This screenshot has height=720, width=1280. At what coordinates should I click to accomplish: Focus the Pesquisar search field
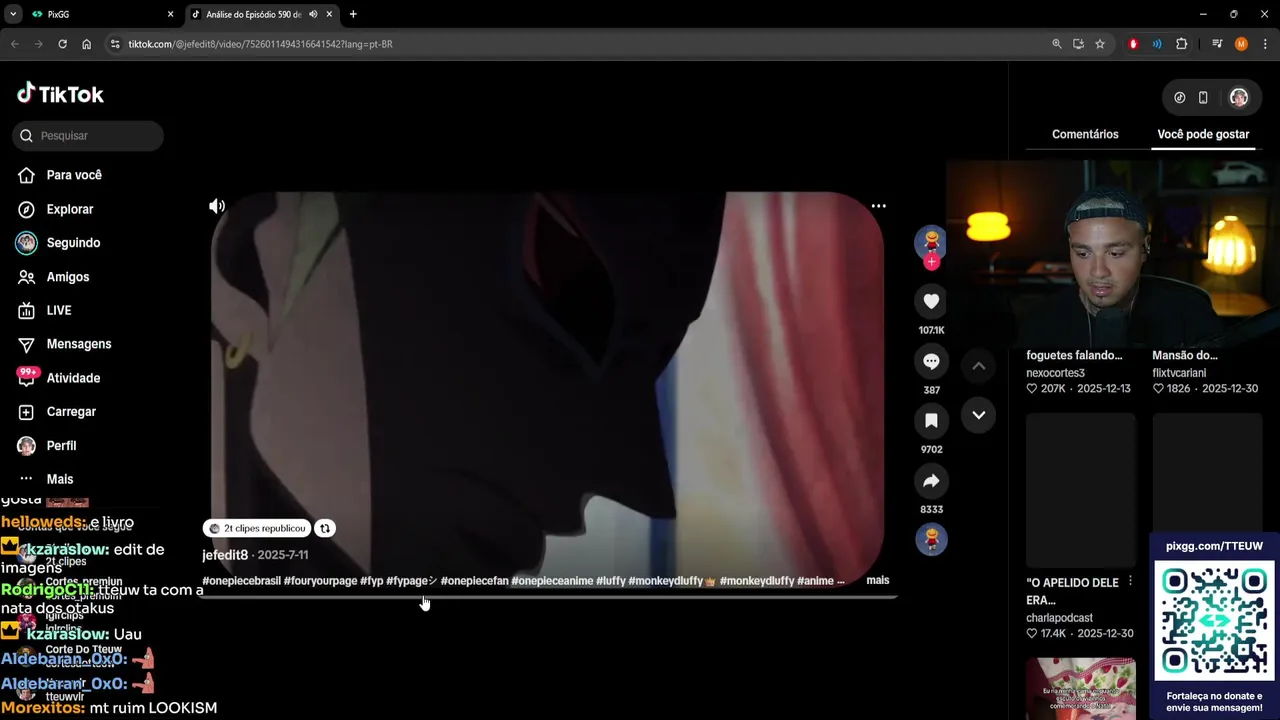[88, 135]
